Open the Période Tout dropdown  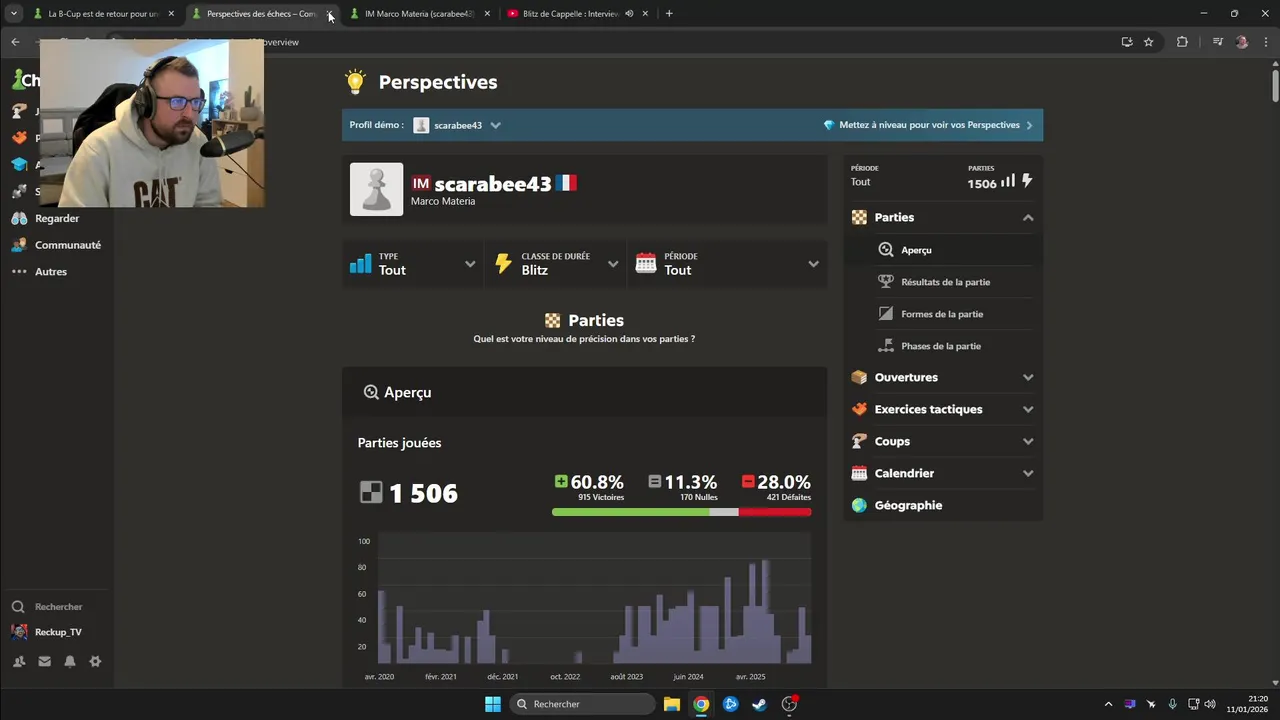[727, 264]
